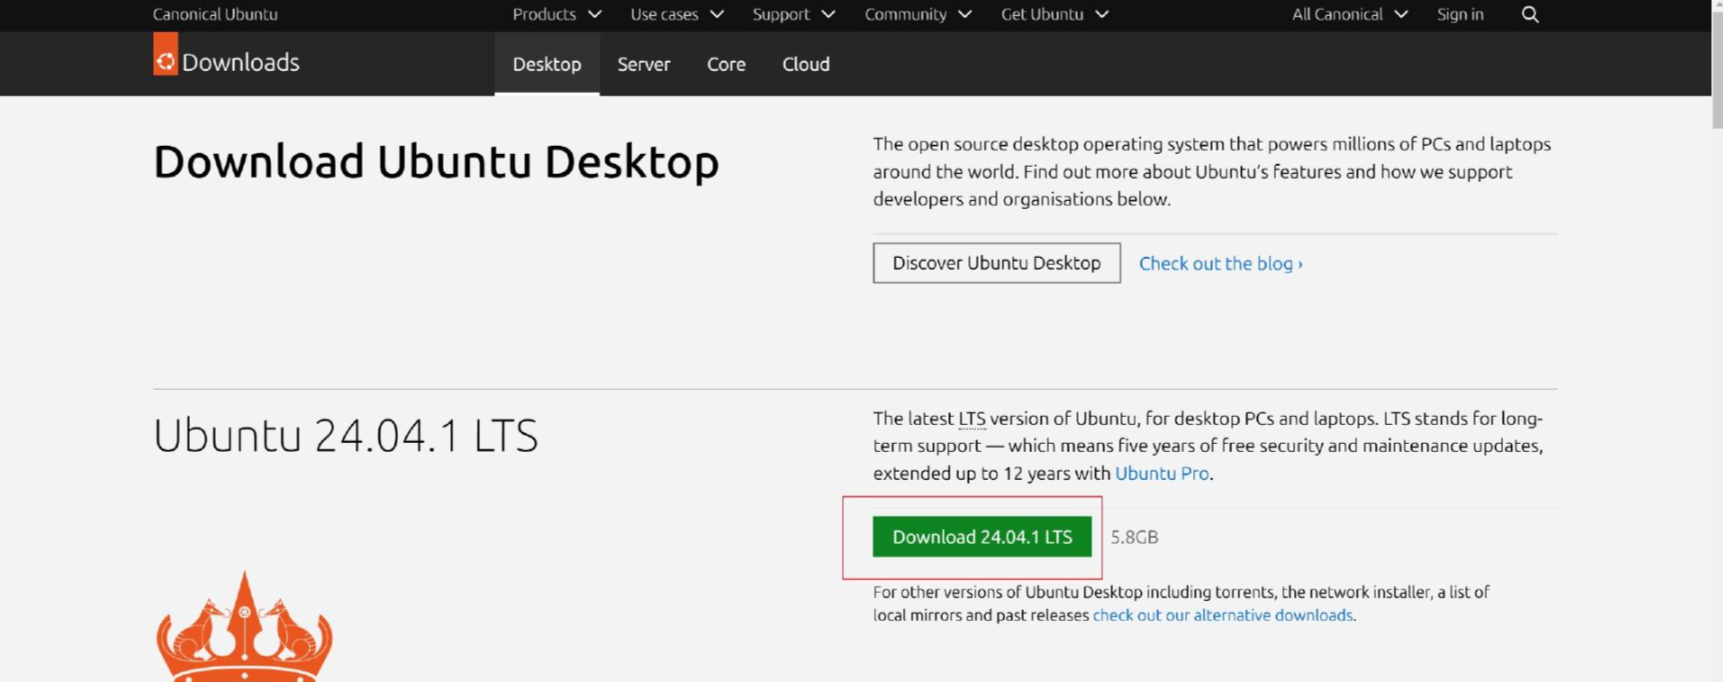Click the 5.8GB file size text

click(1134, 537)
